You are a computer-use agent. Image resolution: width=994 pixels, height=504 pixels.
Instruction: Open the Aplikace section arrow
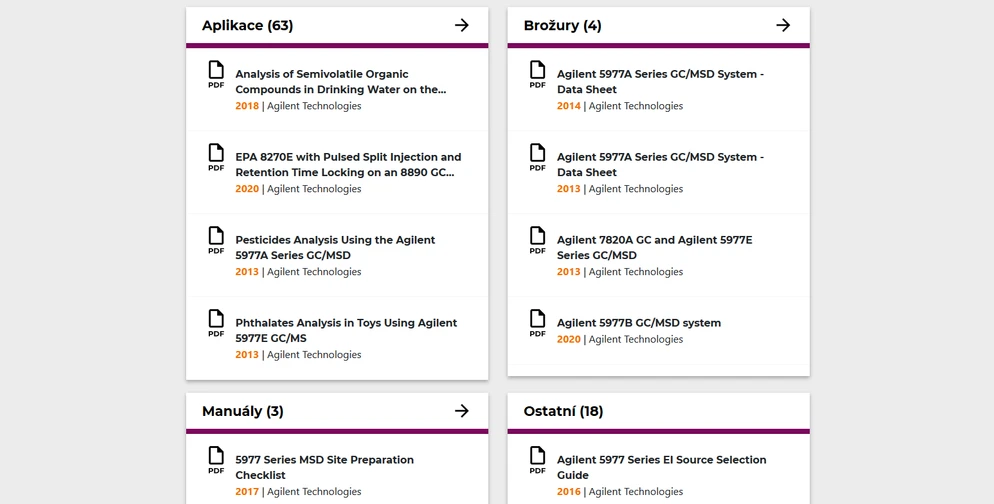(462, 25)
